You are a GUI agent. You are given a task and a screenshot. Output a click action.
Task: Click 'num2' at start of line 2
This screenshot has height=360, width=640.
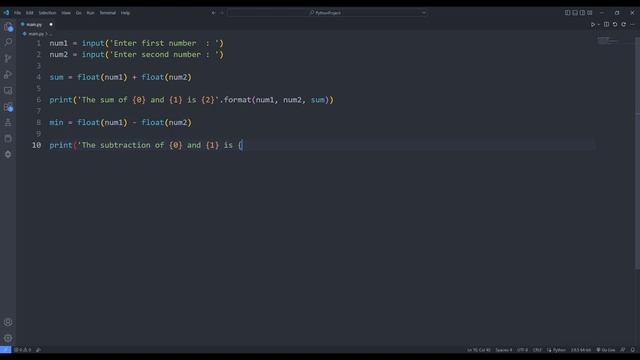[x=58, y=55]
